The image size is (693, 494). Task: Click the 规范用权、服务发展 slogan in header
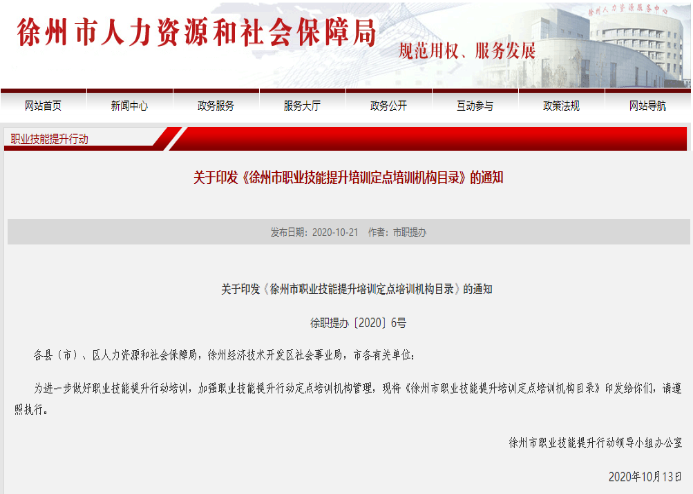(x=467, y=51)
